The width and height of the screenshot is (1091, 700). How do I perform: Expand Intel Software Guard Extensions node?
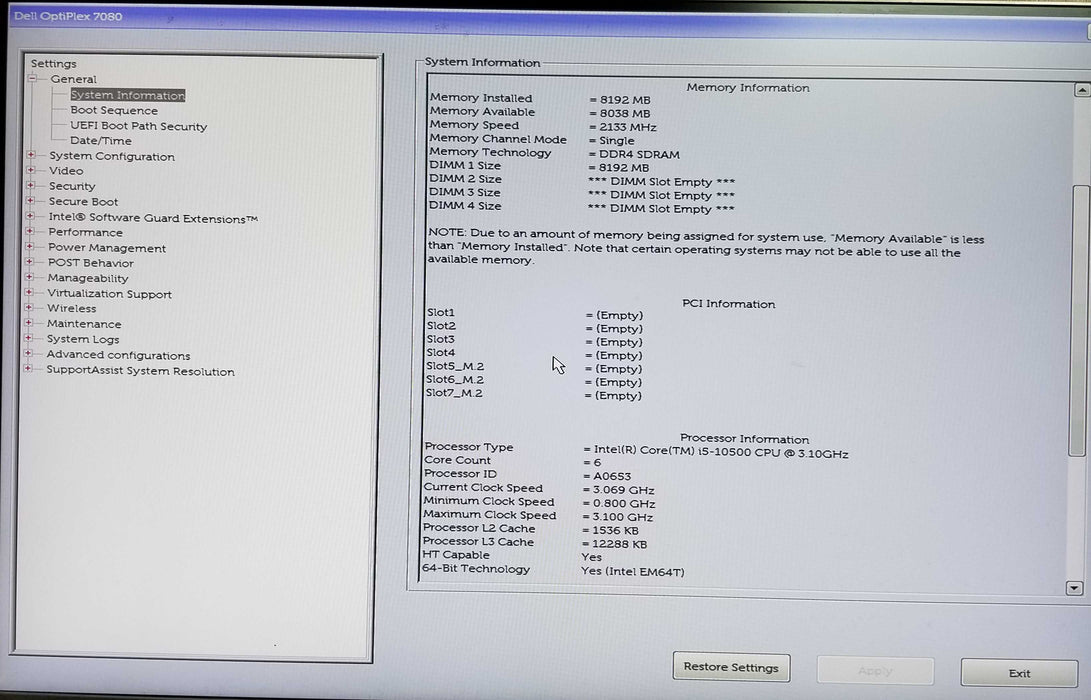(x=31, y=216)
